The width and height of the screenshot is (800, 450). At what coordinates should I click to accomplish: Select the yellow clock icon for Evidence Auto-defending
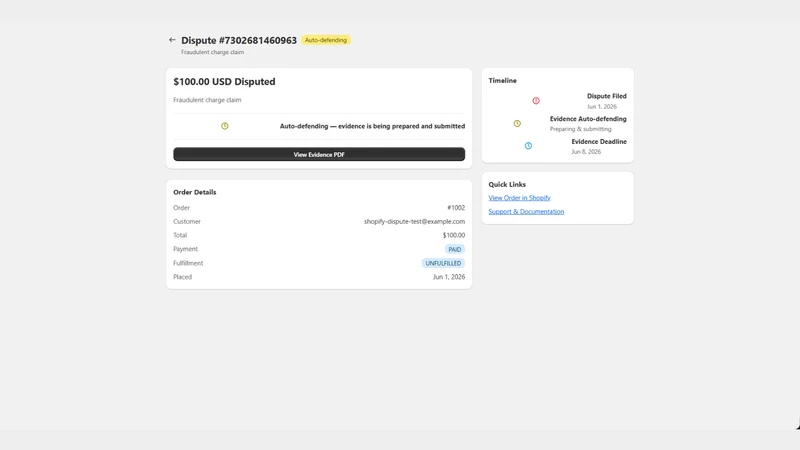(x=517, y=123)
